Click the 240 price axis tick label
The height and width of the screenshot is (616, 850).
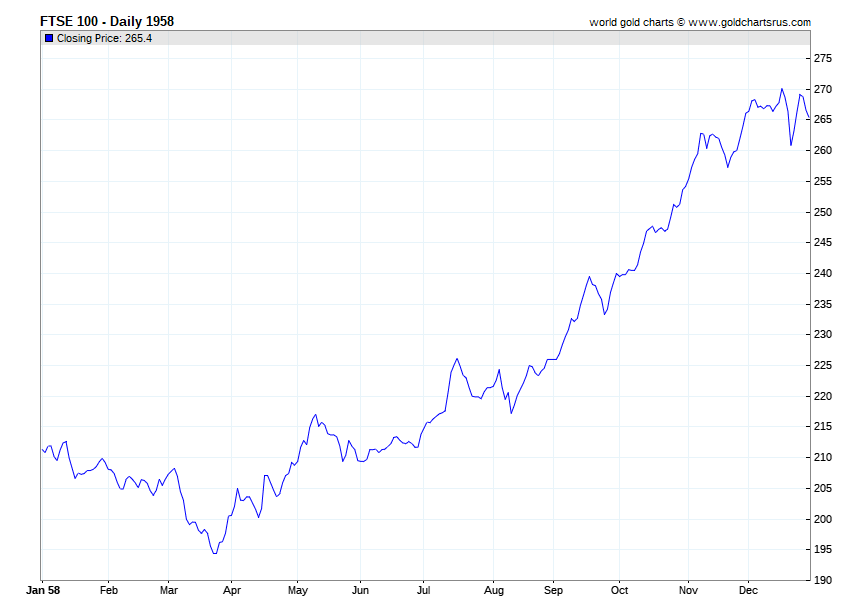(x=823, y=273)
